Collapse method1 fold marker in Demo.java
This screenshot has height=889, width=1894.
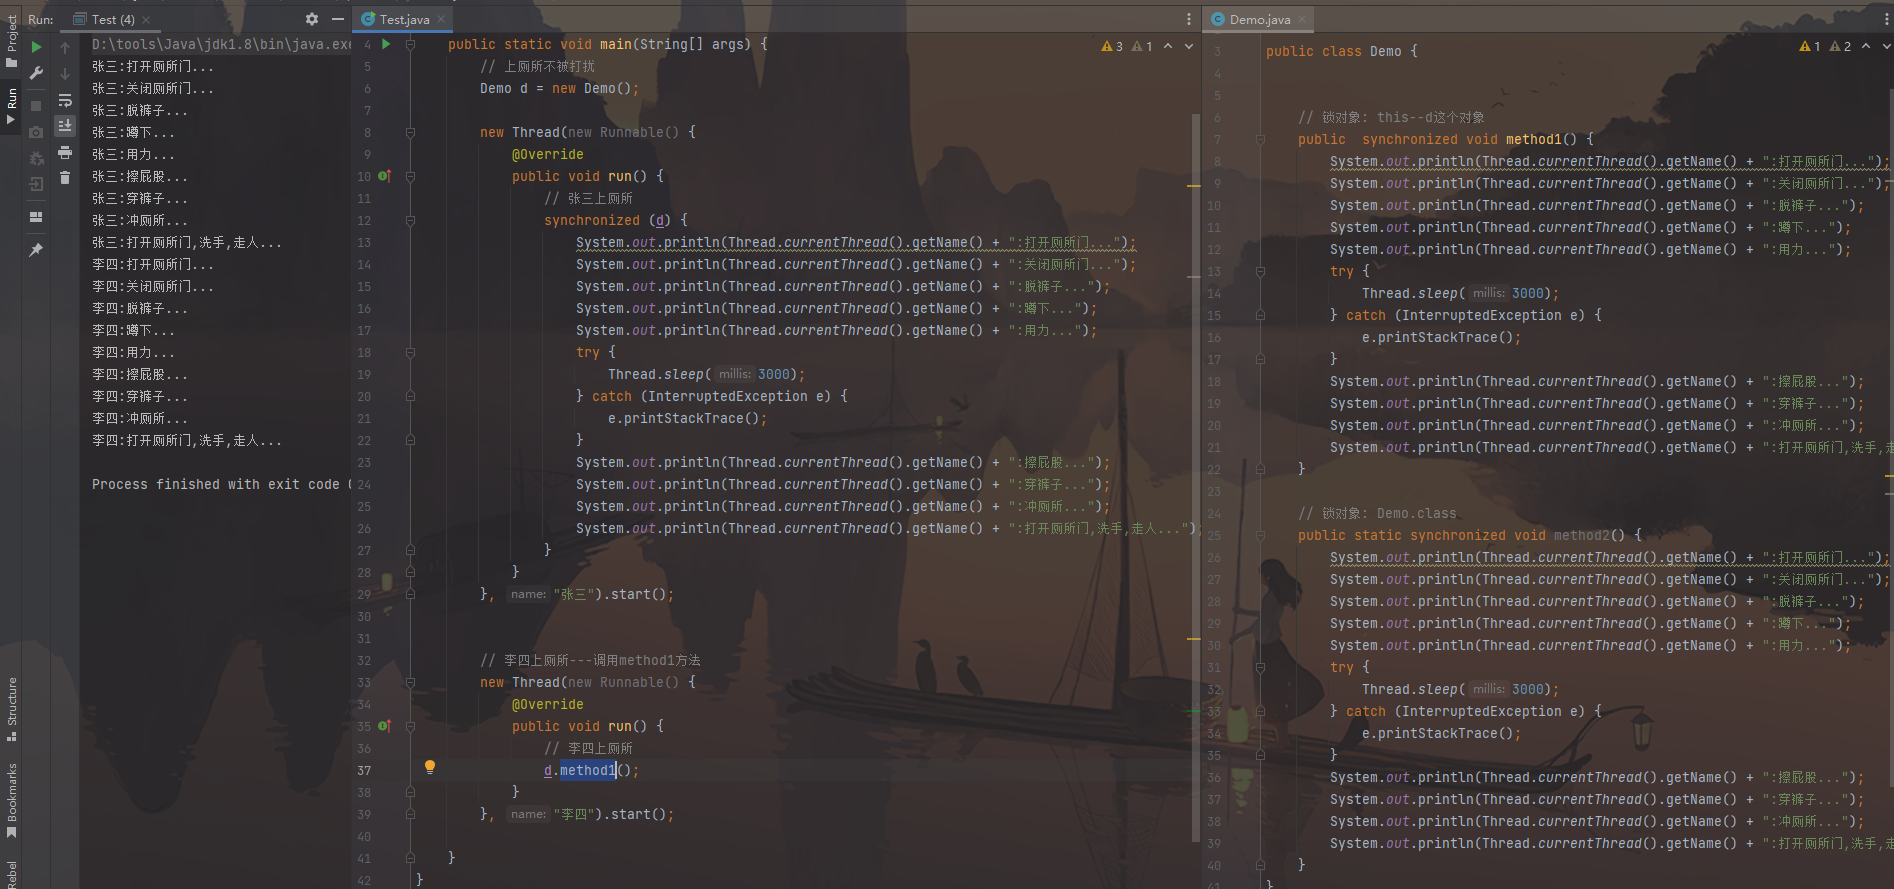pyautogui.click(x=1260, y=140)
